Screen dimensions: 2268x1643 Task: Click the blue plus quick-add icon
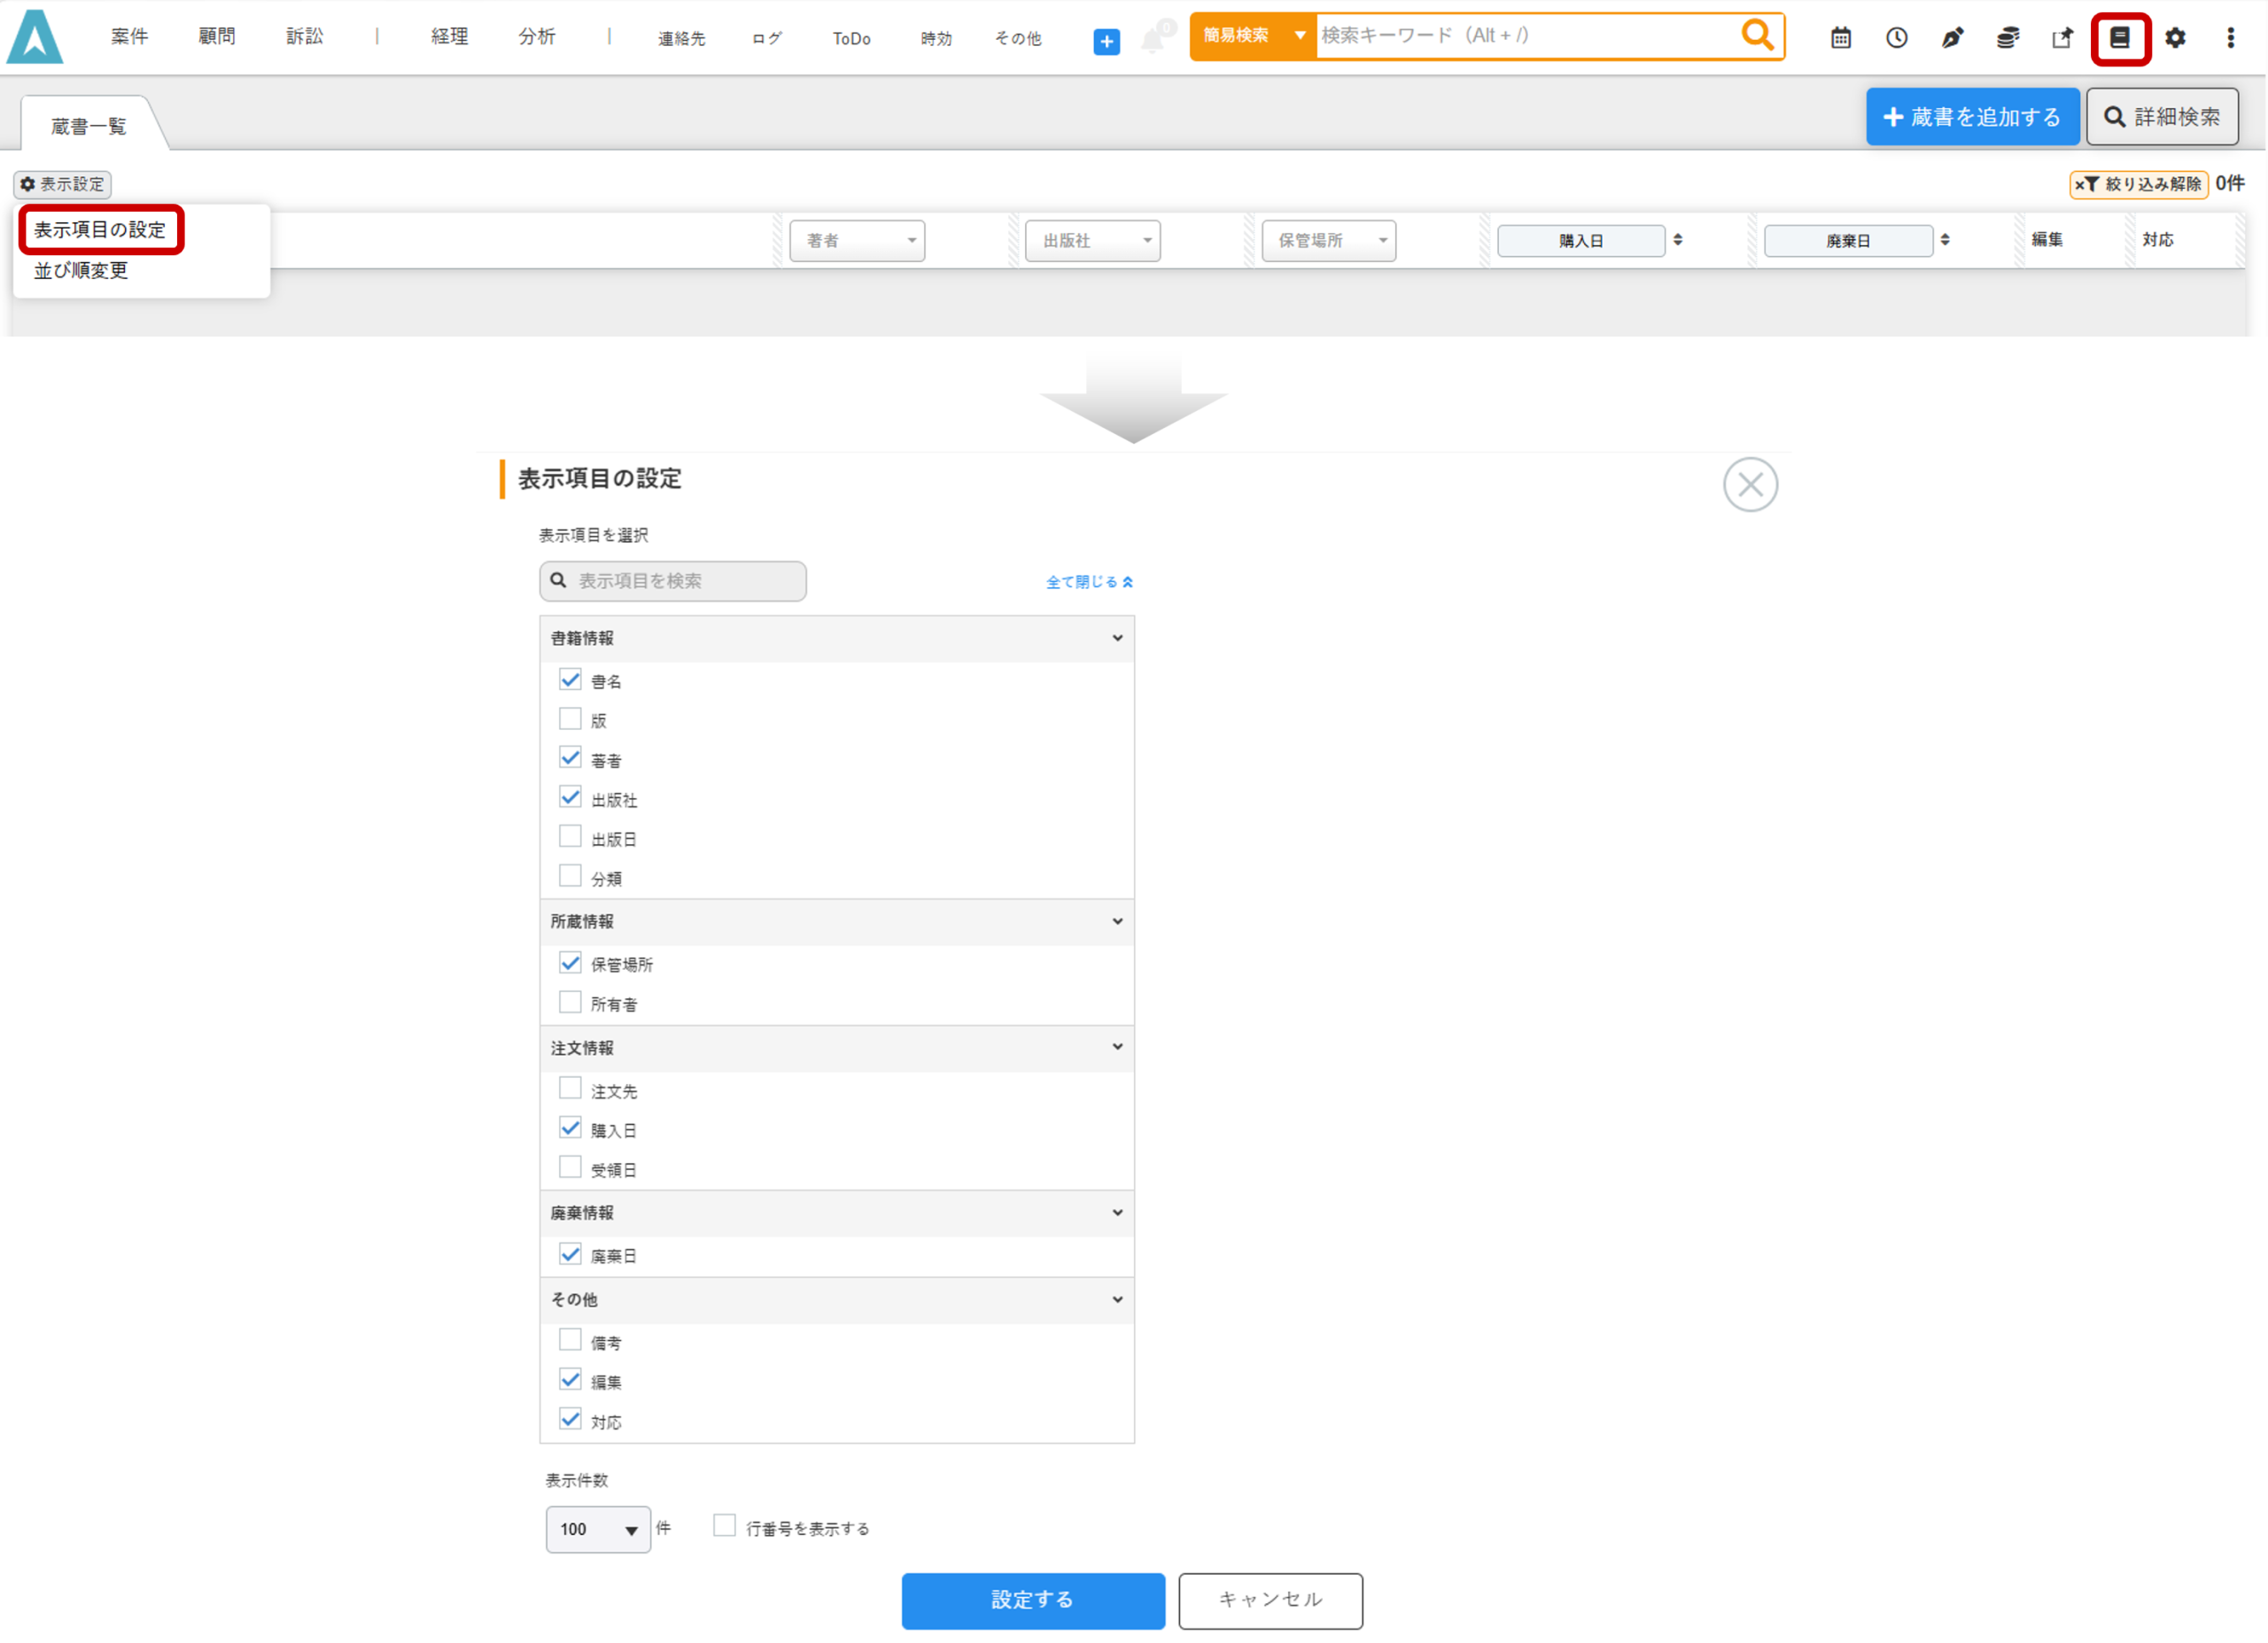point(1107,42)
